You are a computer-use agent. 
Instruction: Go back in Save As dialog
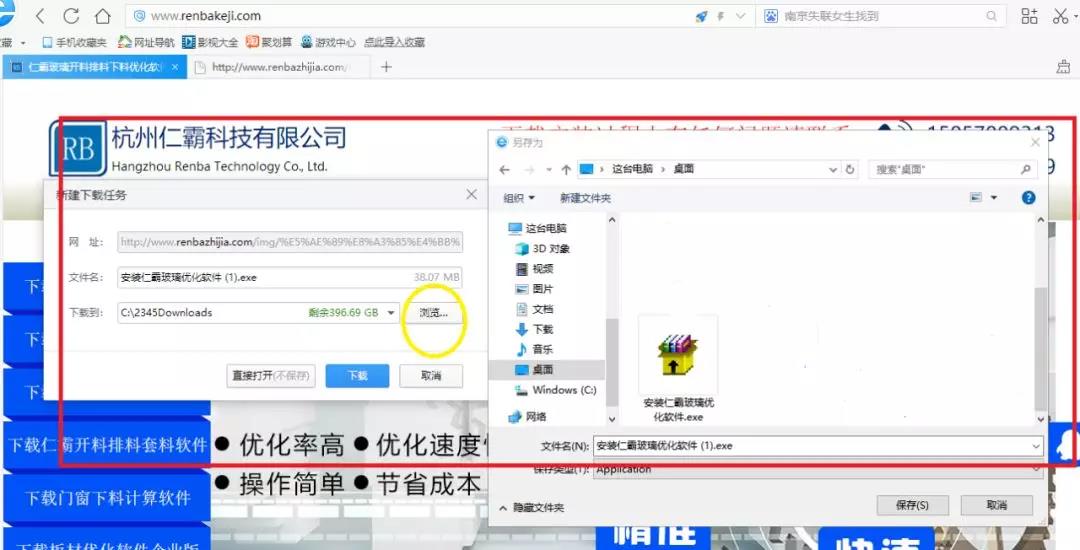505,169
